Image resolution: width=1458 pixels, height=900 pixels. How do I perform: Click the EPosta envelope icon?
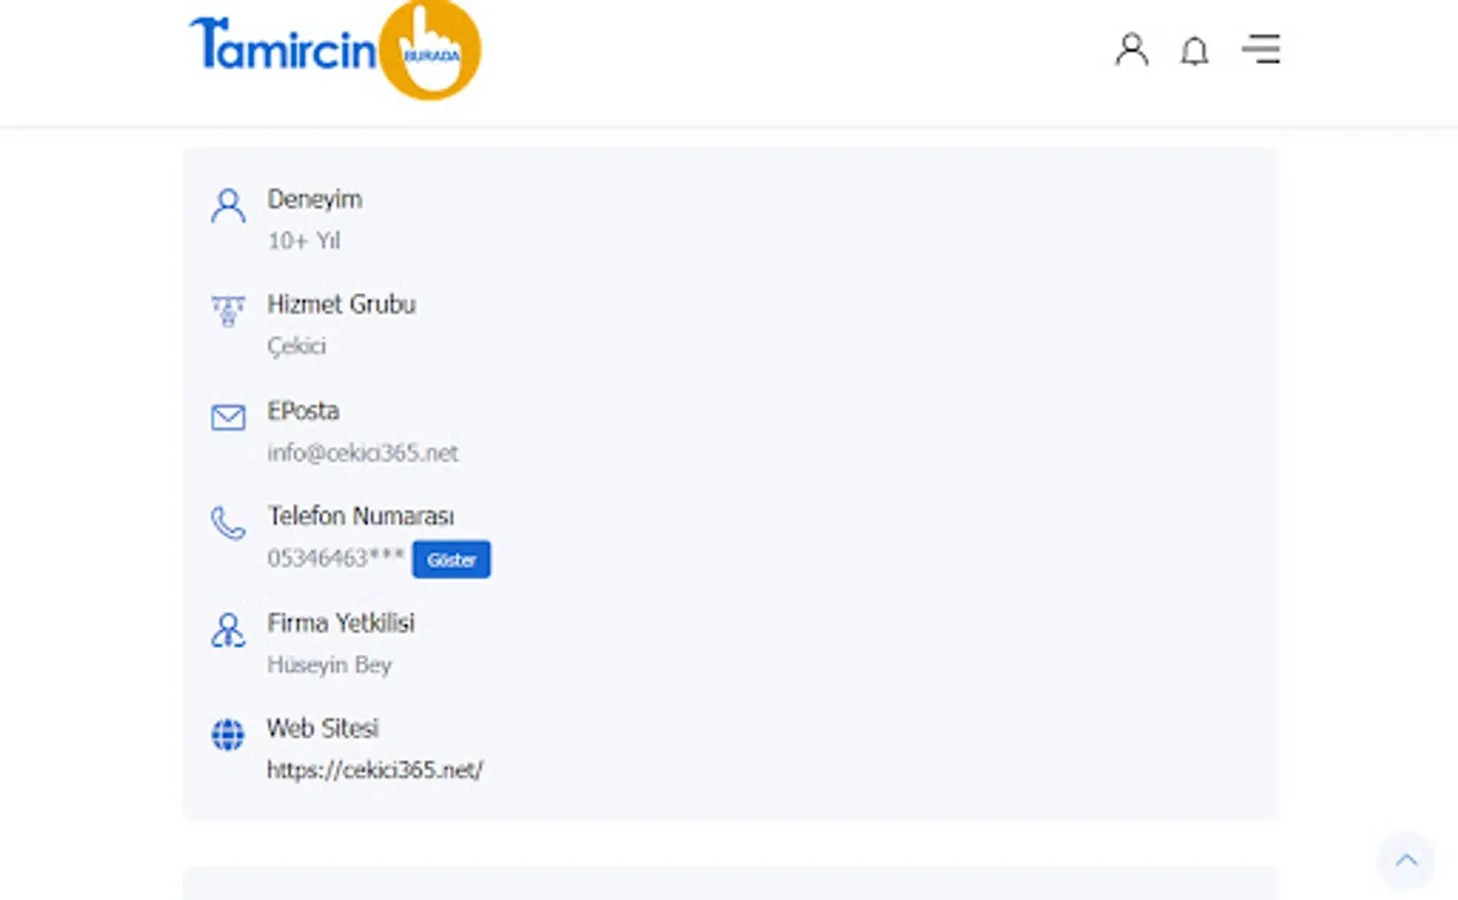pos(228,417)
